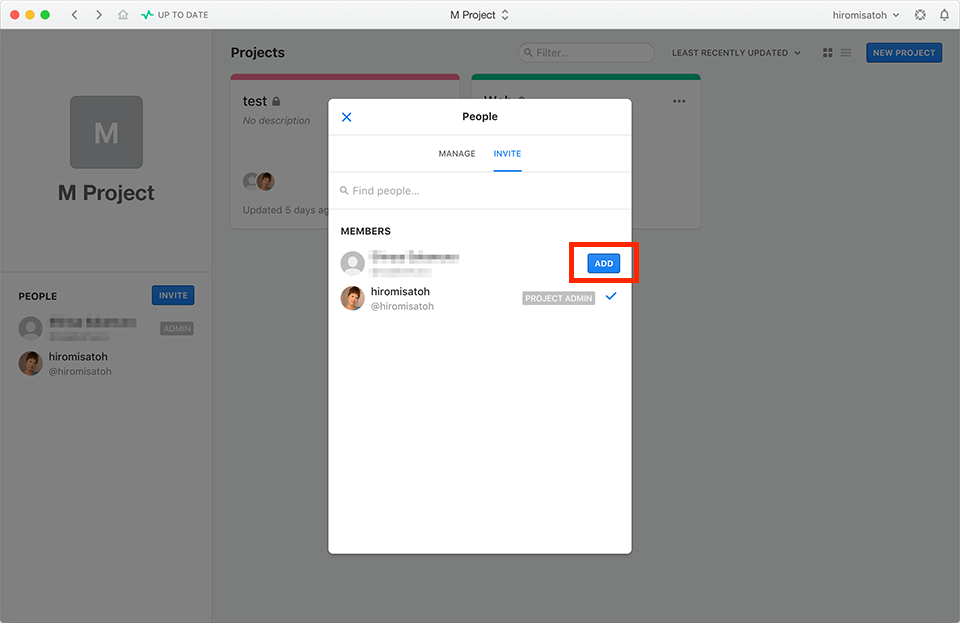
Task: Click the Projects heading
Action: tap(258, 53)
